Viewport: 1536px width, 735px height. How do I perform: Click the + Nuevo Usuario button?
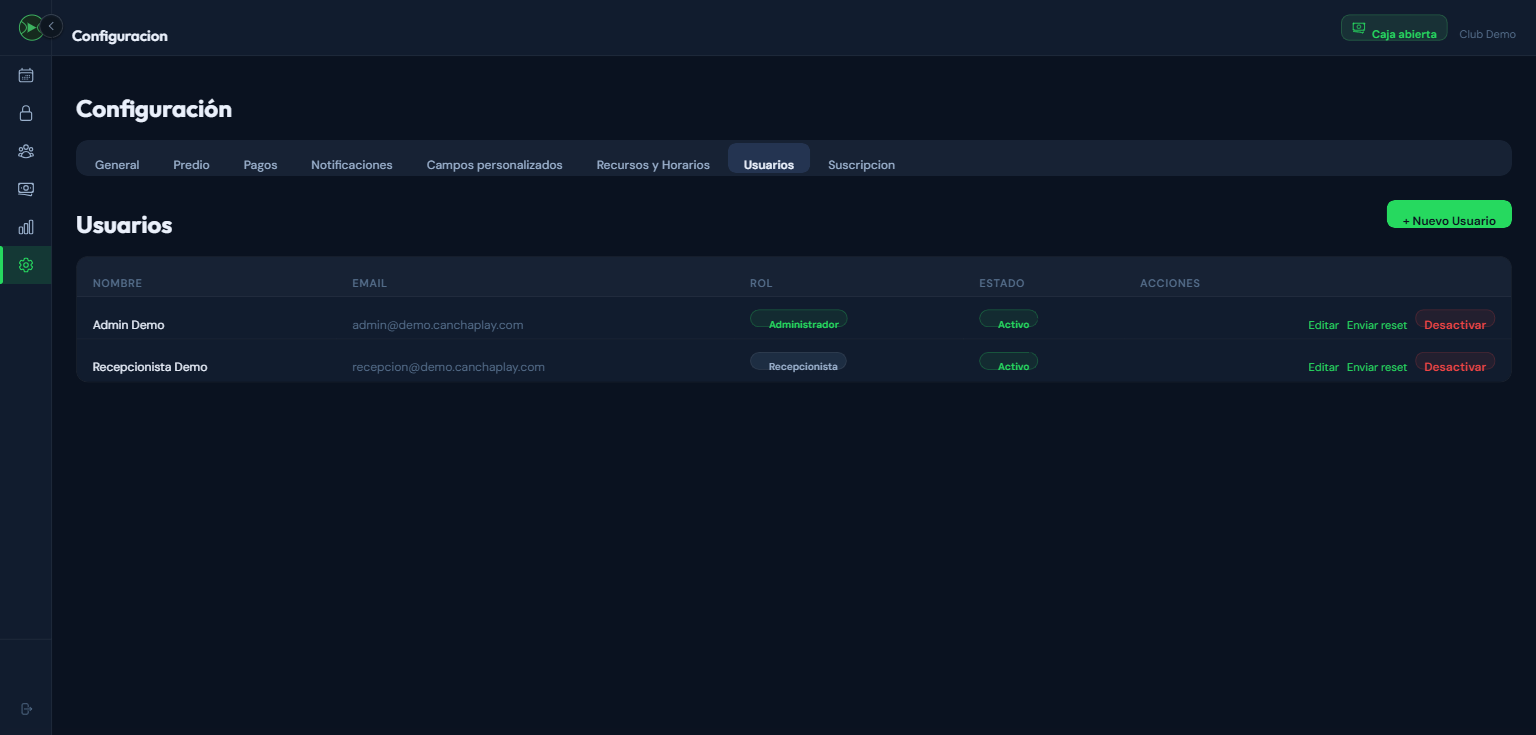tap(1449, 214)
